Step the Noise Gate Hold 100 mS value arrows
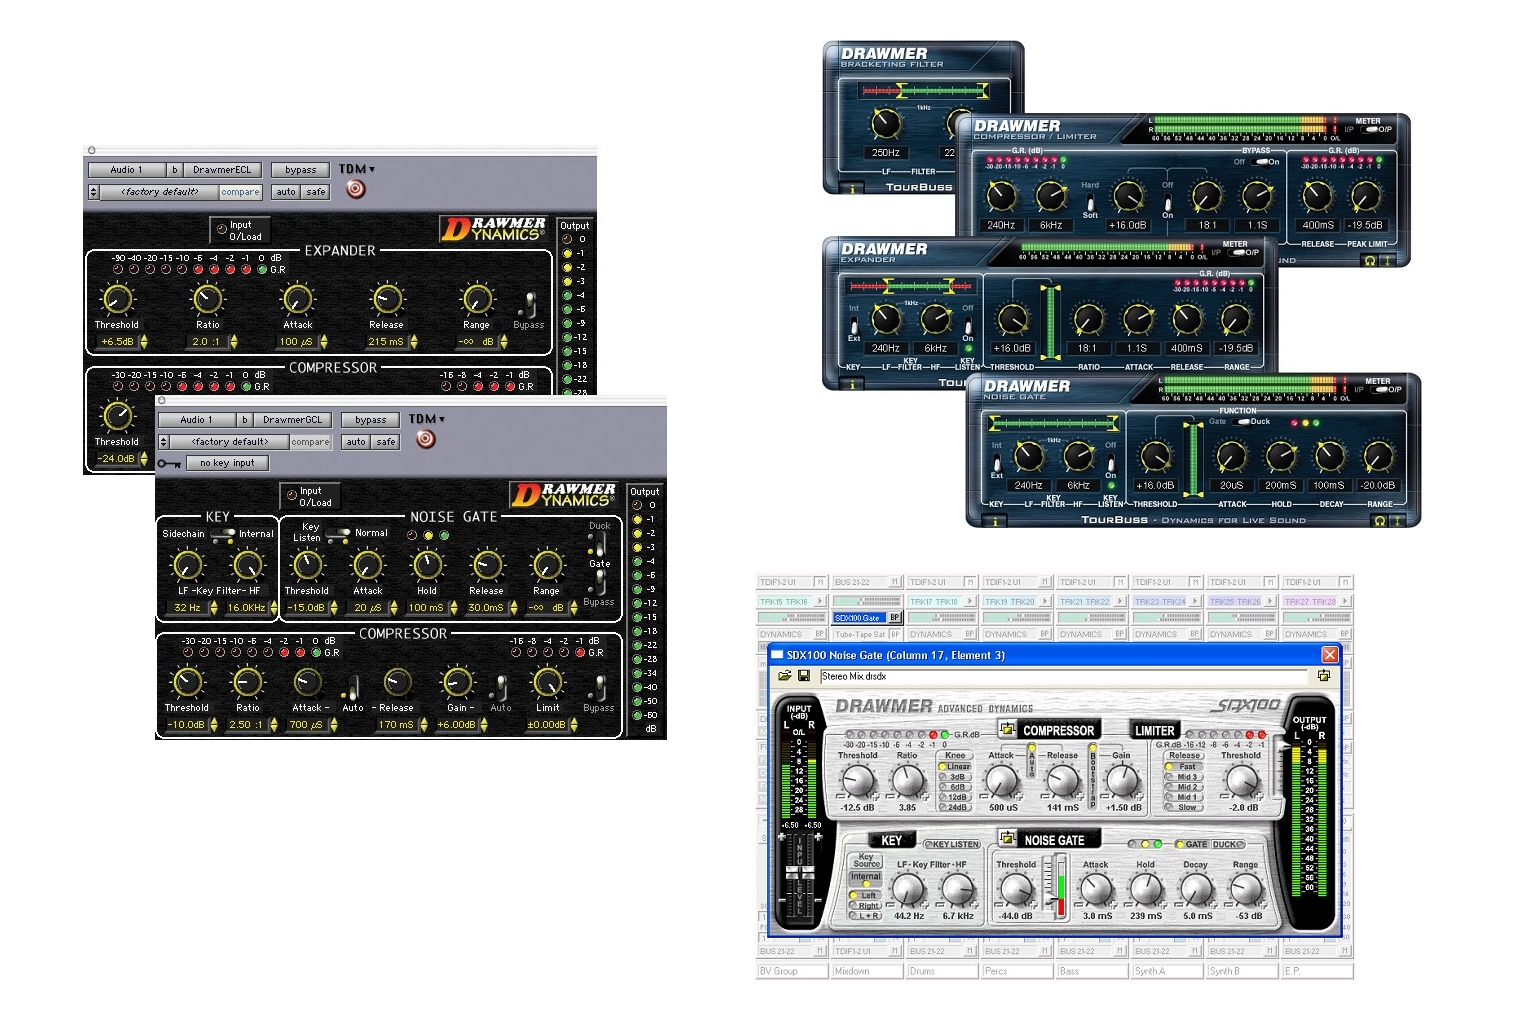 point(453,608)
